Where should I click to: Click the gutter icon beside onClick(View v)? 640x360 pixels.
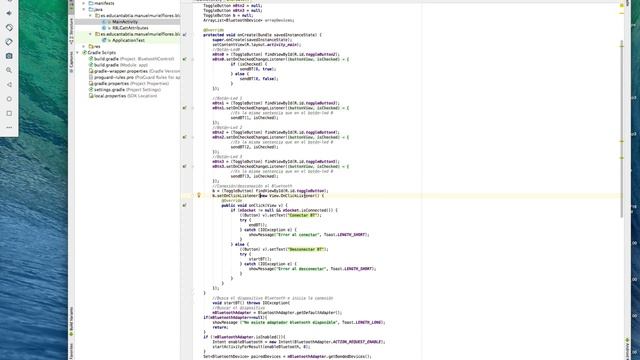(x=184, y=205)
